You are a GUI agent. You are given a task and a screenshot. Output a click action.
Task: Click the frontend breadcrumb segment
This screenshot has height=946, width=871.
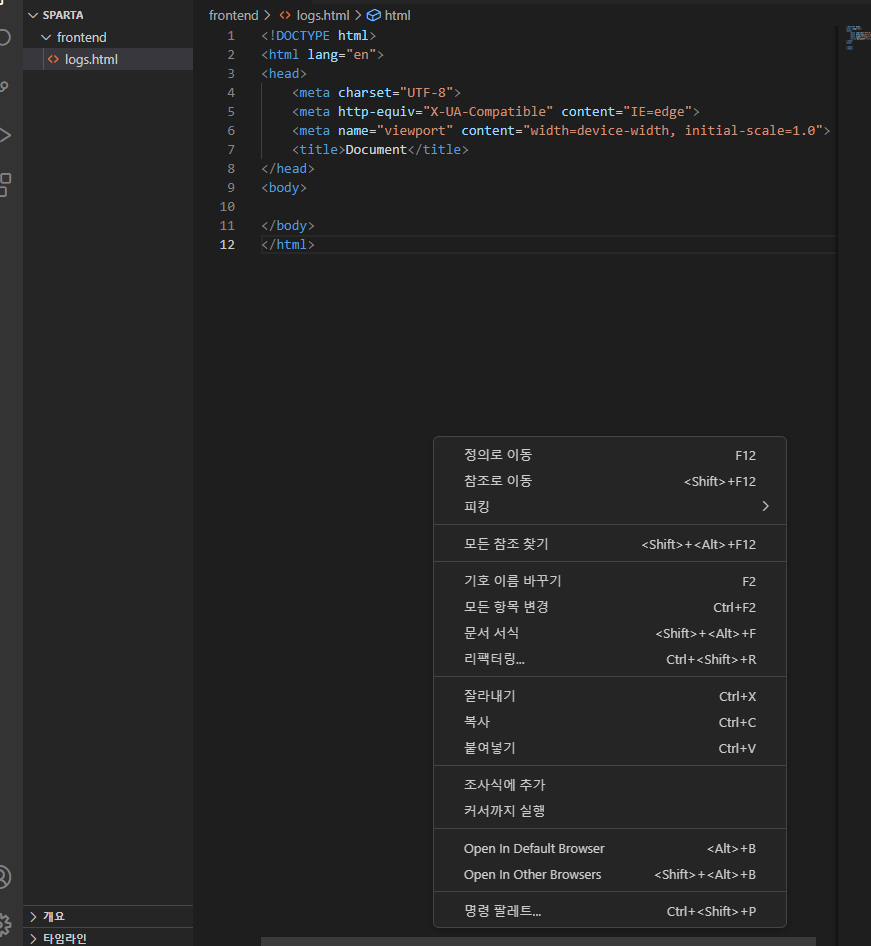coord(233,15)
